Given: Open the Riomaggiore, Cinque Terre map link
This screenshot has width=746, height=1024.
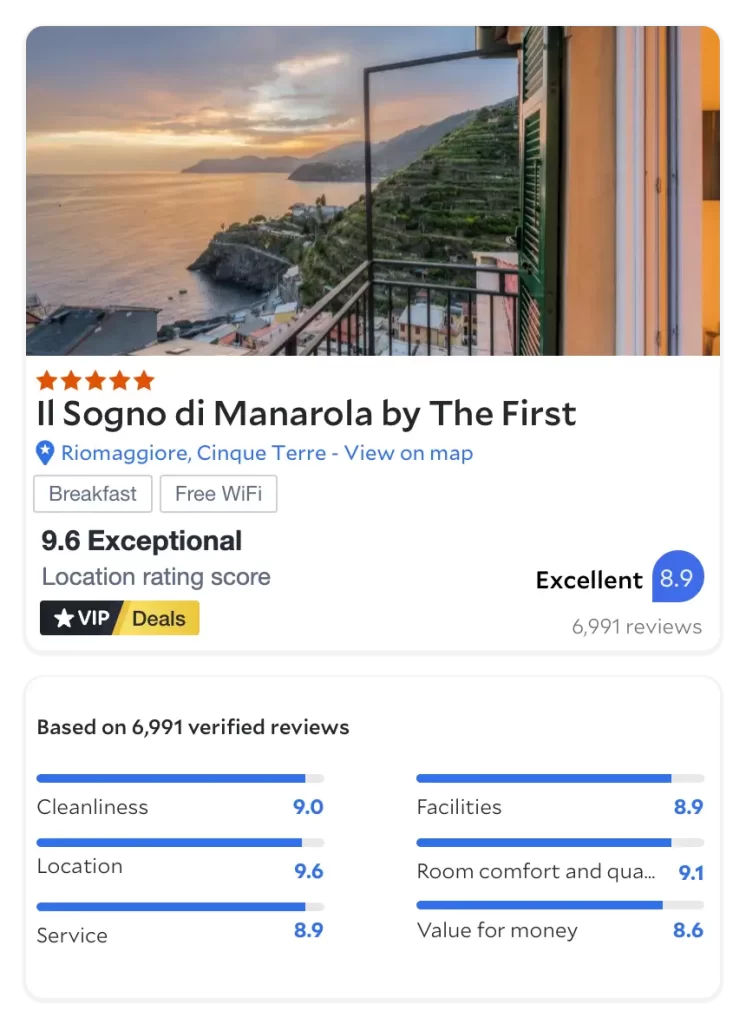Looking at the screenshot, I should click(267, 453).
